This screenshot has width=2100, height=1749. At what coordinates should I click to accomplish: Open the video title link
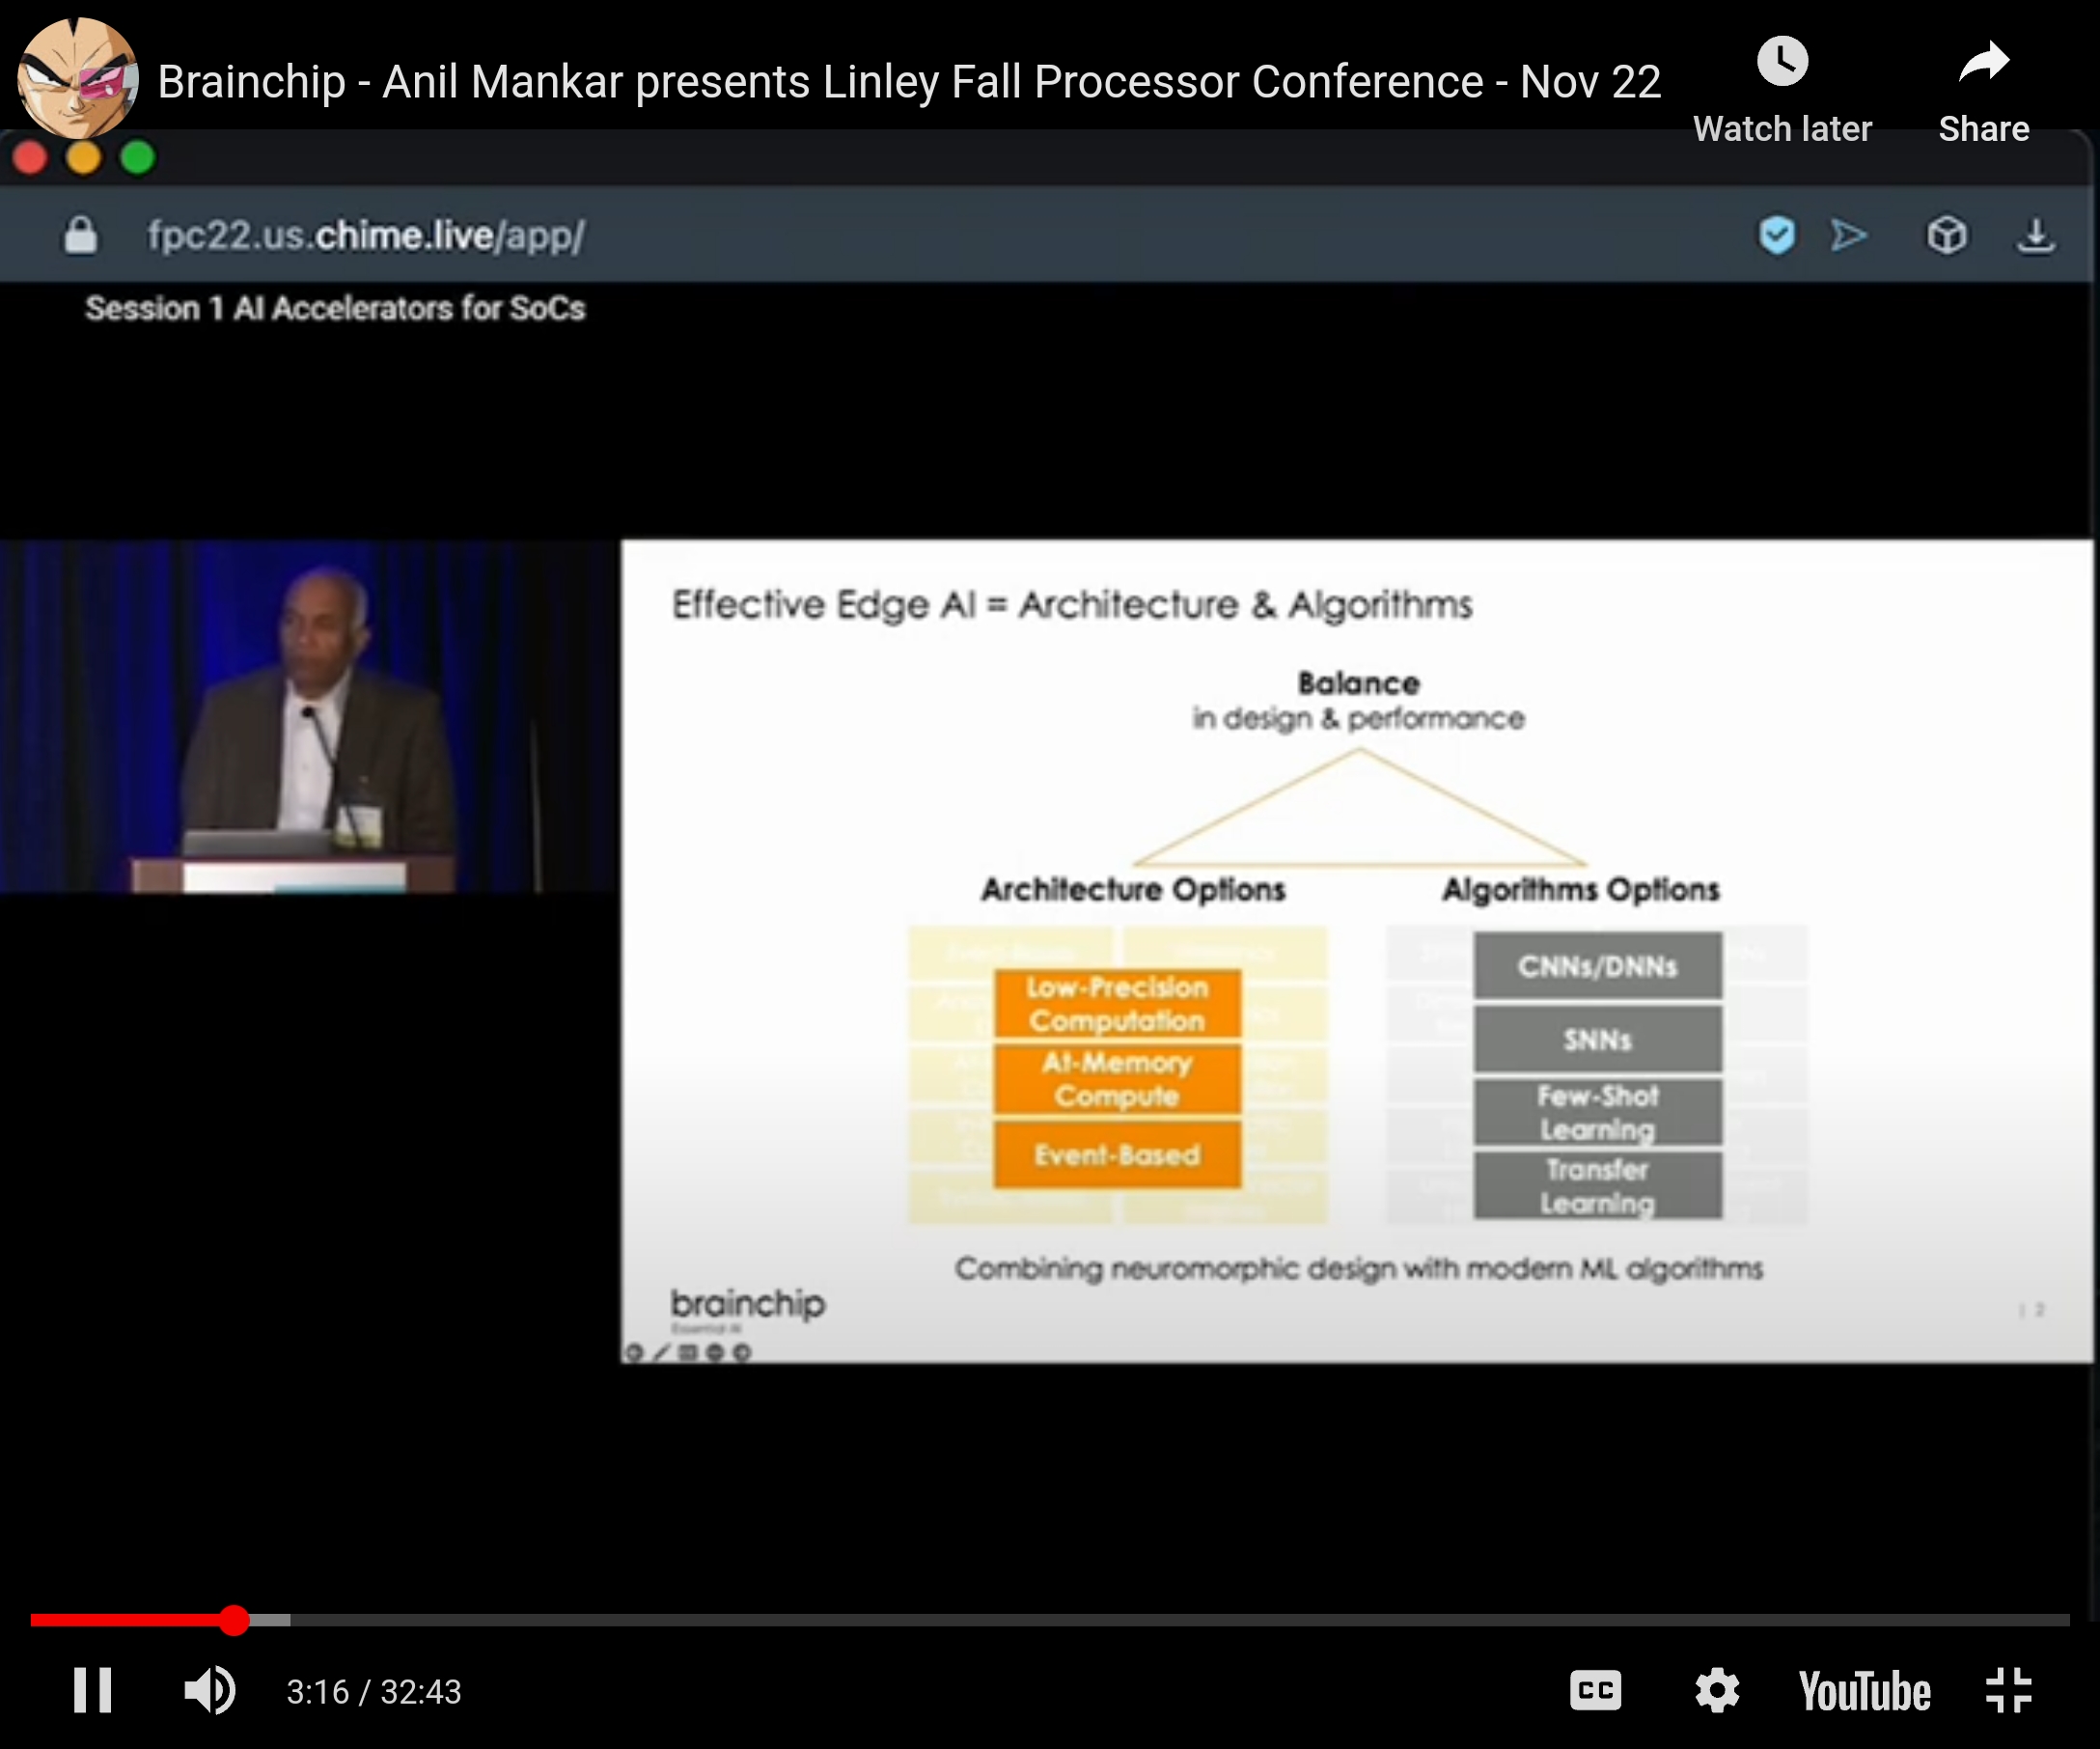pos(908,82)
